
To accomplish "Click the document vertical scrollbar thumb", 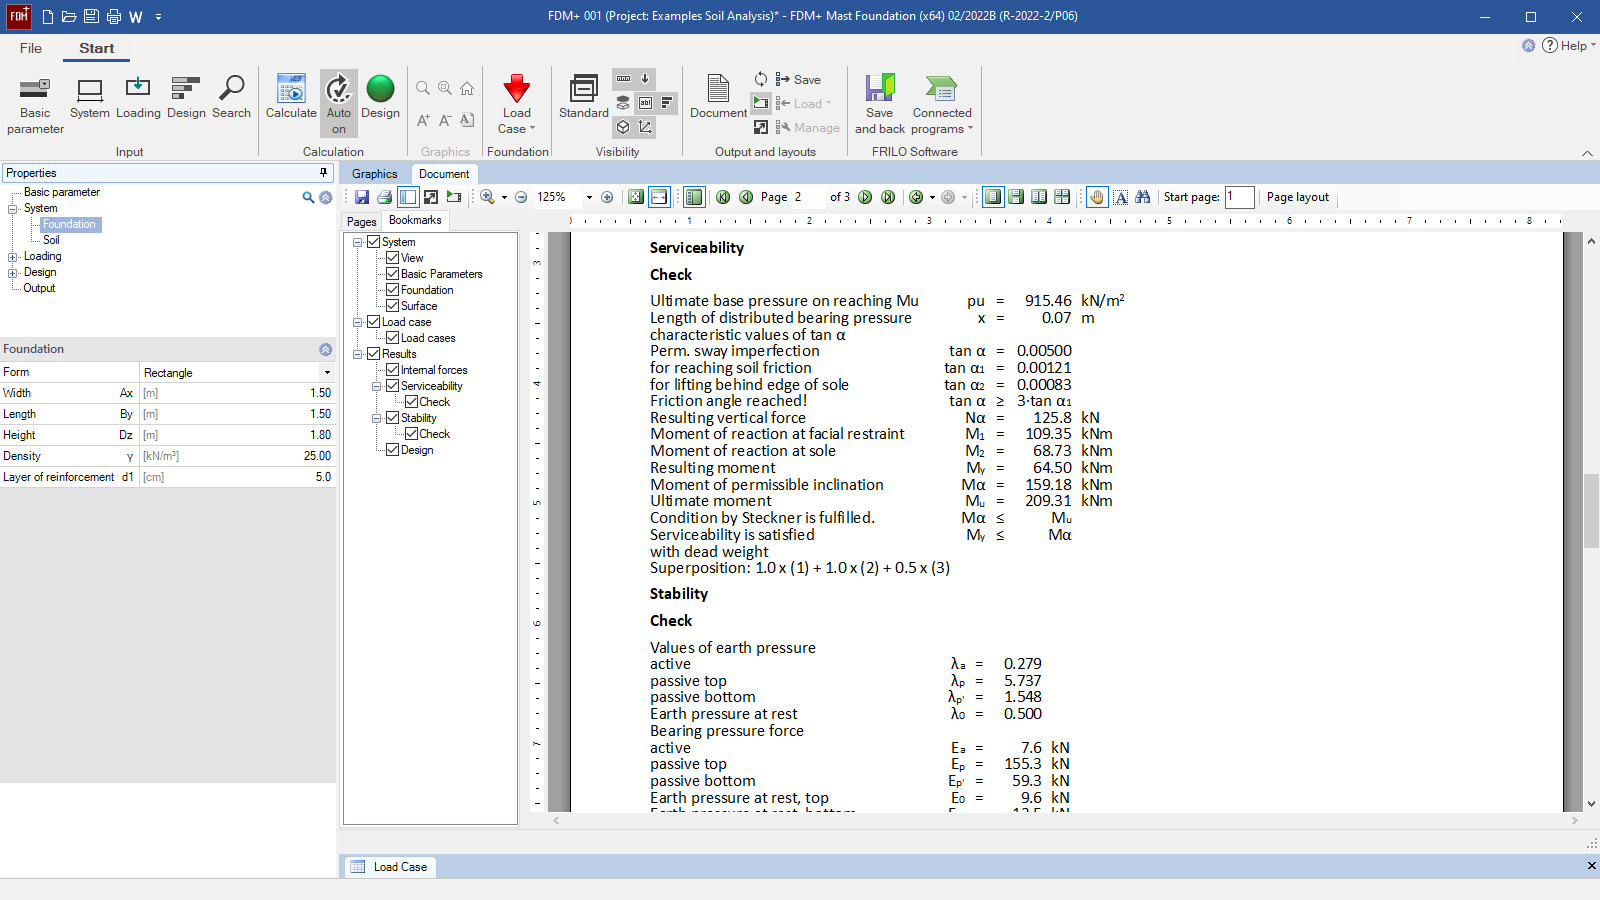I will [x=1591, y=511].
